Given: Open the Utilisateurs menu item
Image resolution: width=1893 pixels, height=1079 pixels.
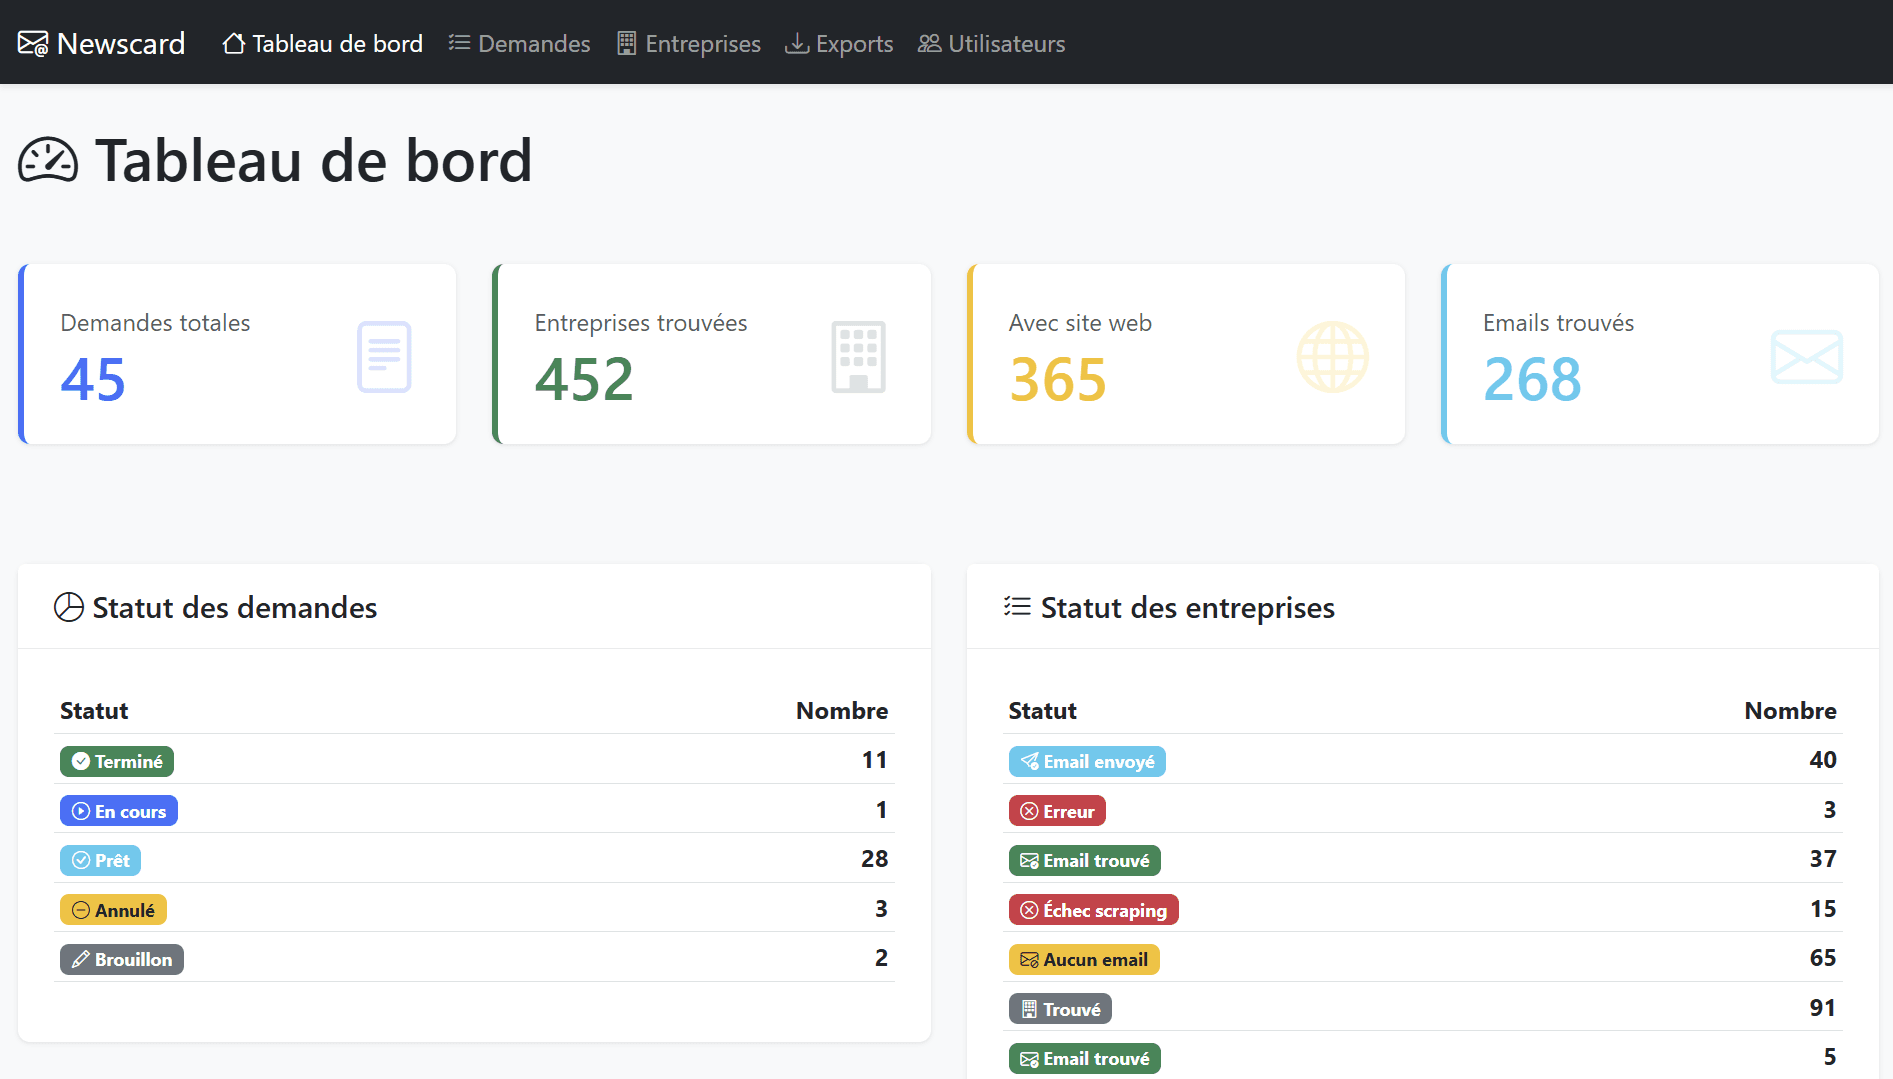Looking at the screenshot, I should point(992,43).
